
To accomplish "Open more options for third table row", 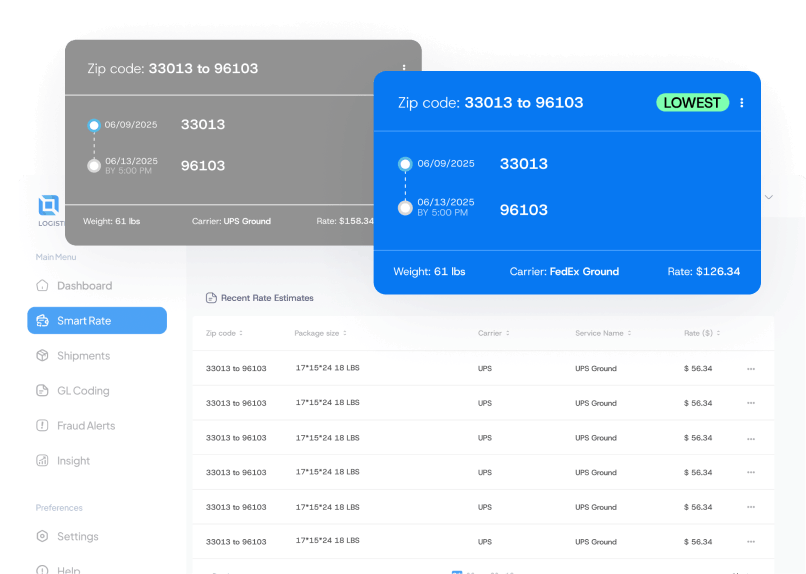I will (x=751, y=439).
